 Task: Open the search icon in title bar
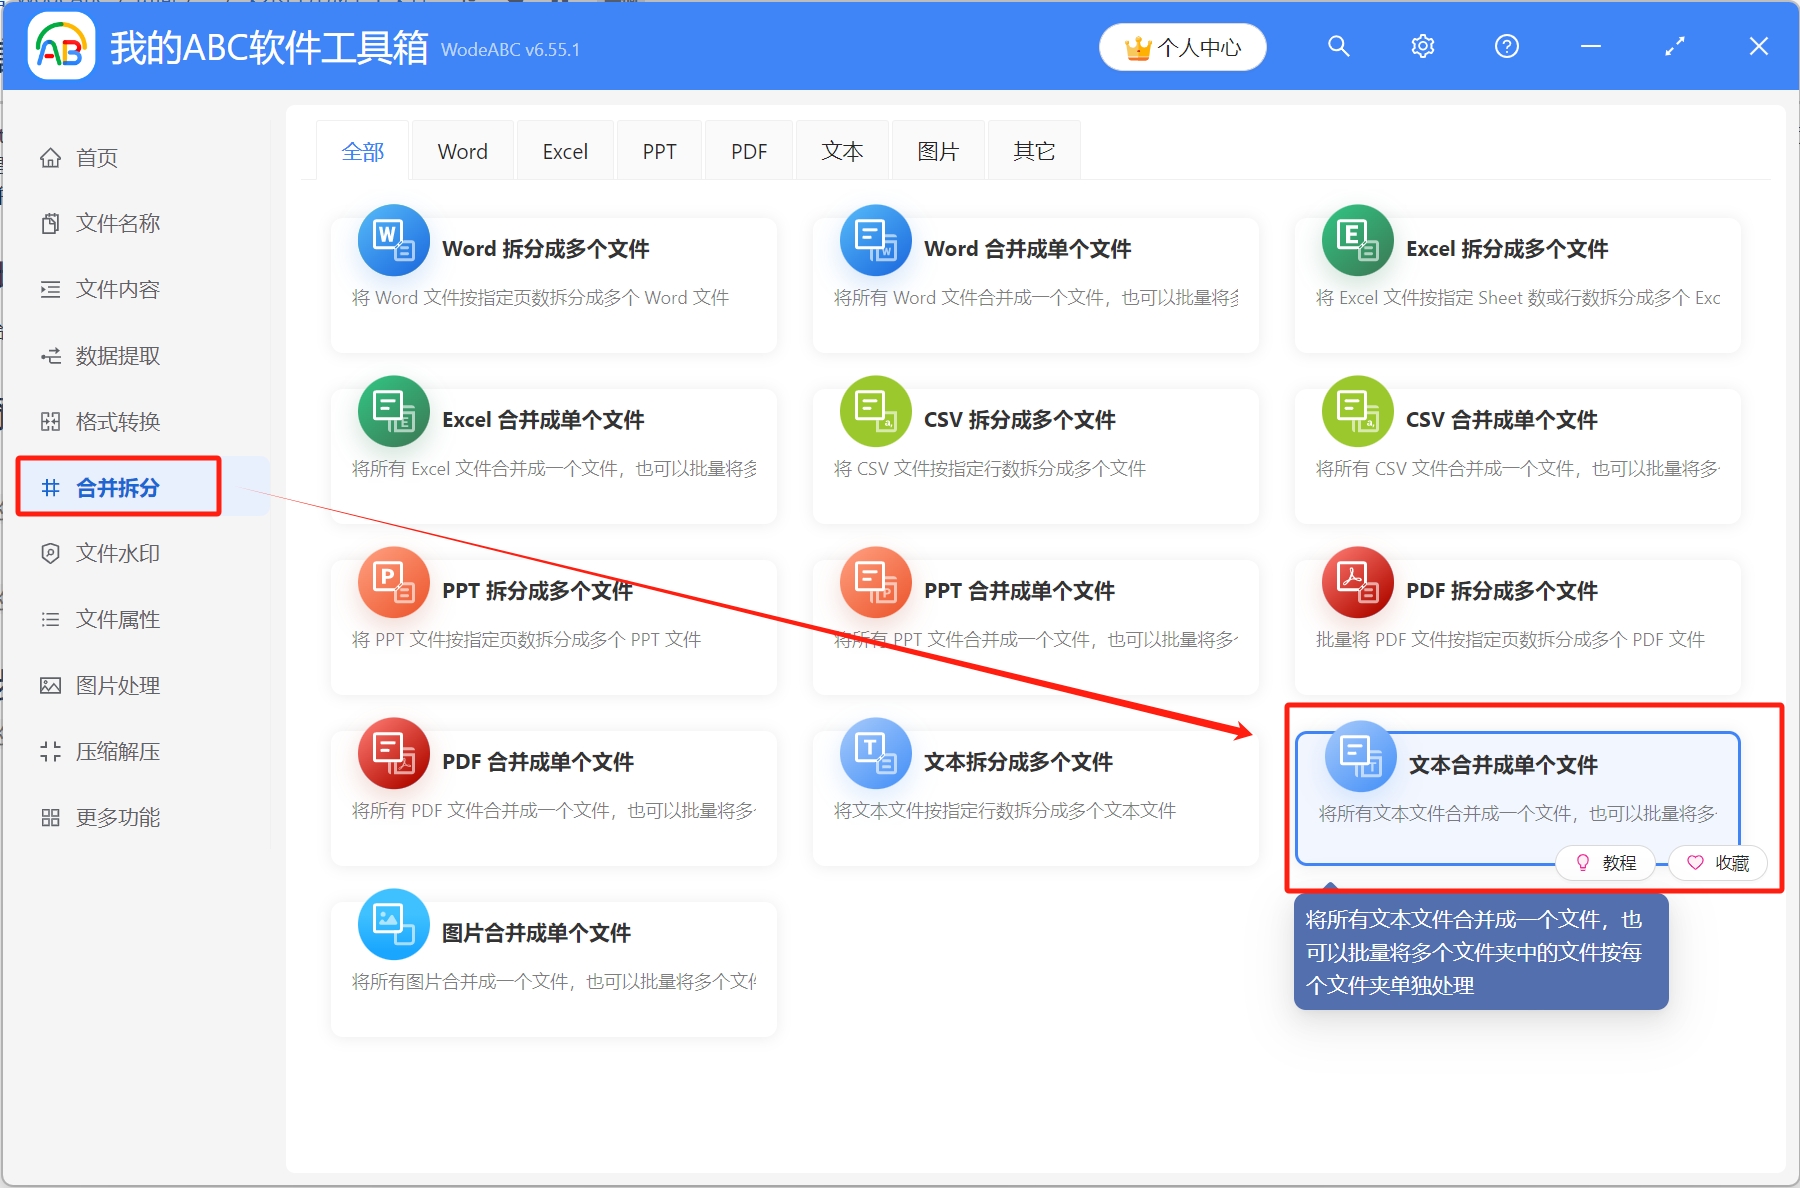1338,46
